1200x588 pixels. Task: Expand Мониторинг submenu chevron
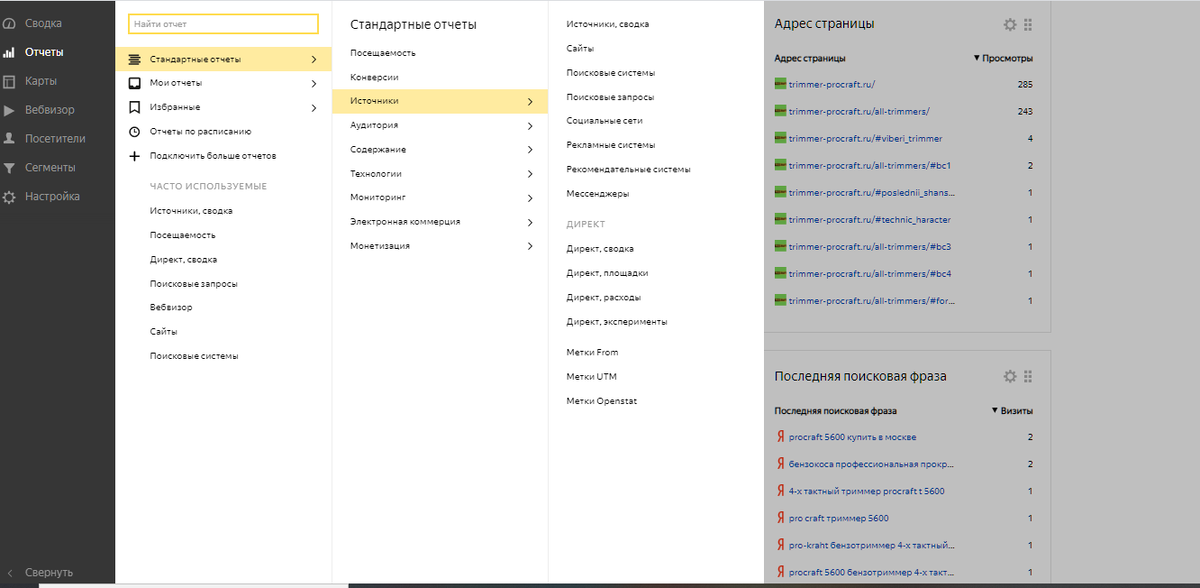point(530,197)
